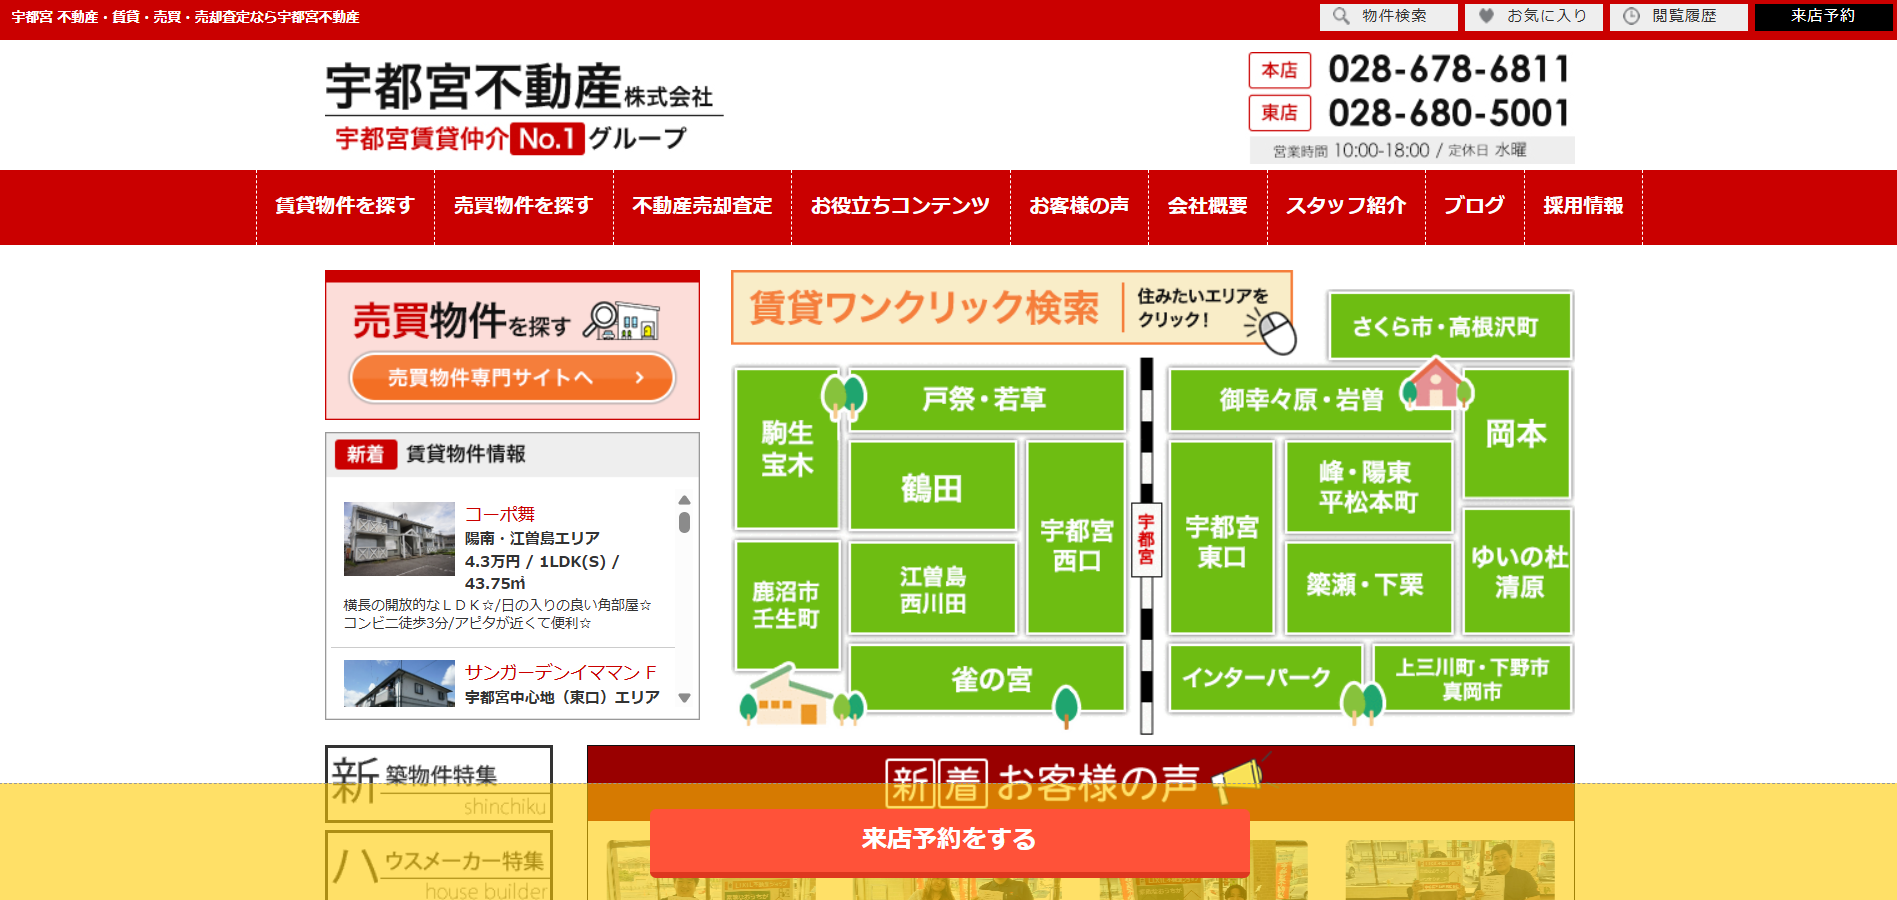The height and width of the screenshot is (900, 1897).
Task: Click the magnifier icon beside 物件検索
Action: tap(1341, 16)
